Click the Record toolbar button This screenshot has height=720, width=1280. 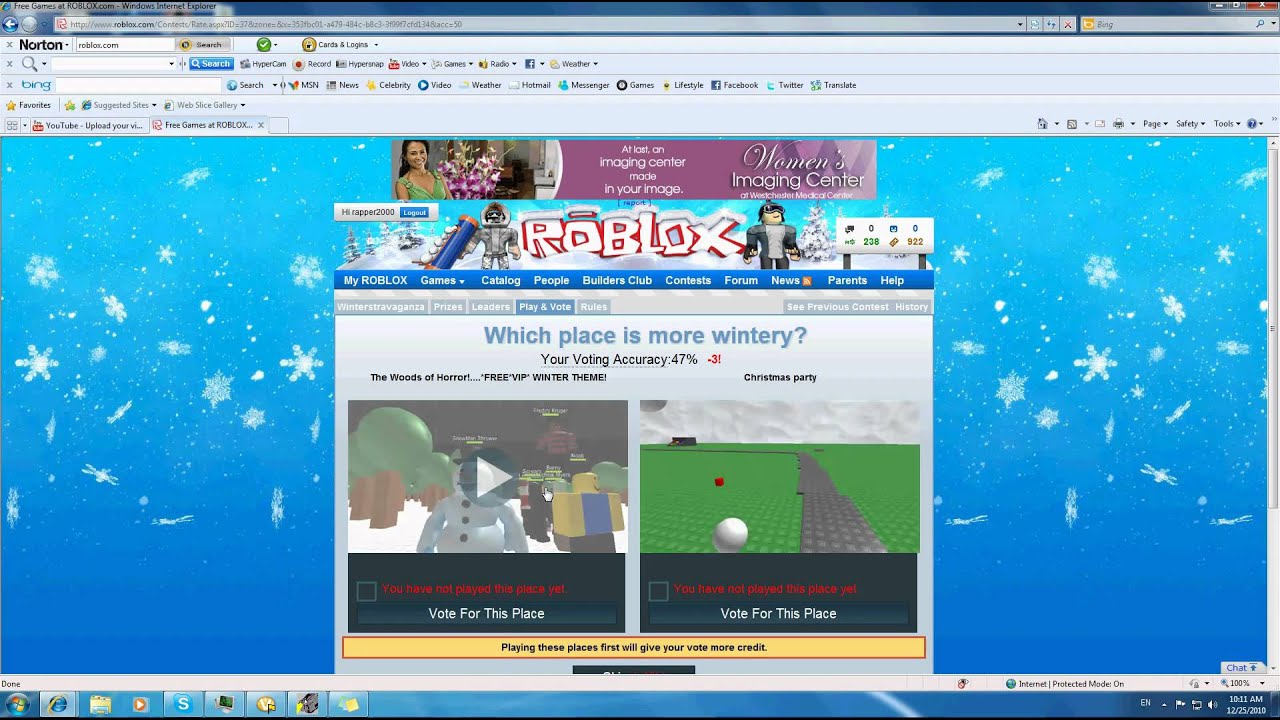click(x=312, y=64)
